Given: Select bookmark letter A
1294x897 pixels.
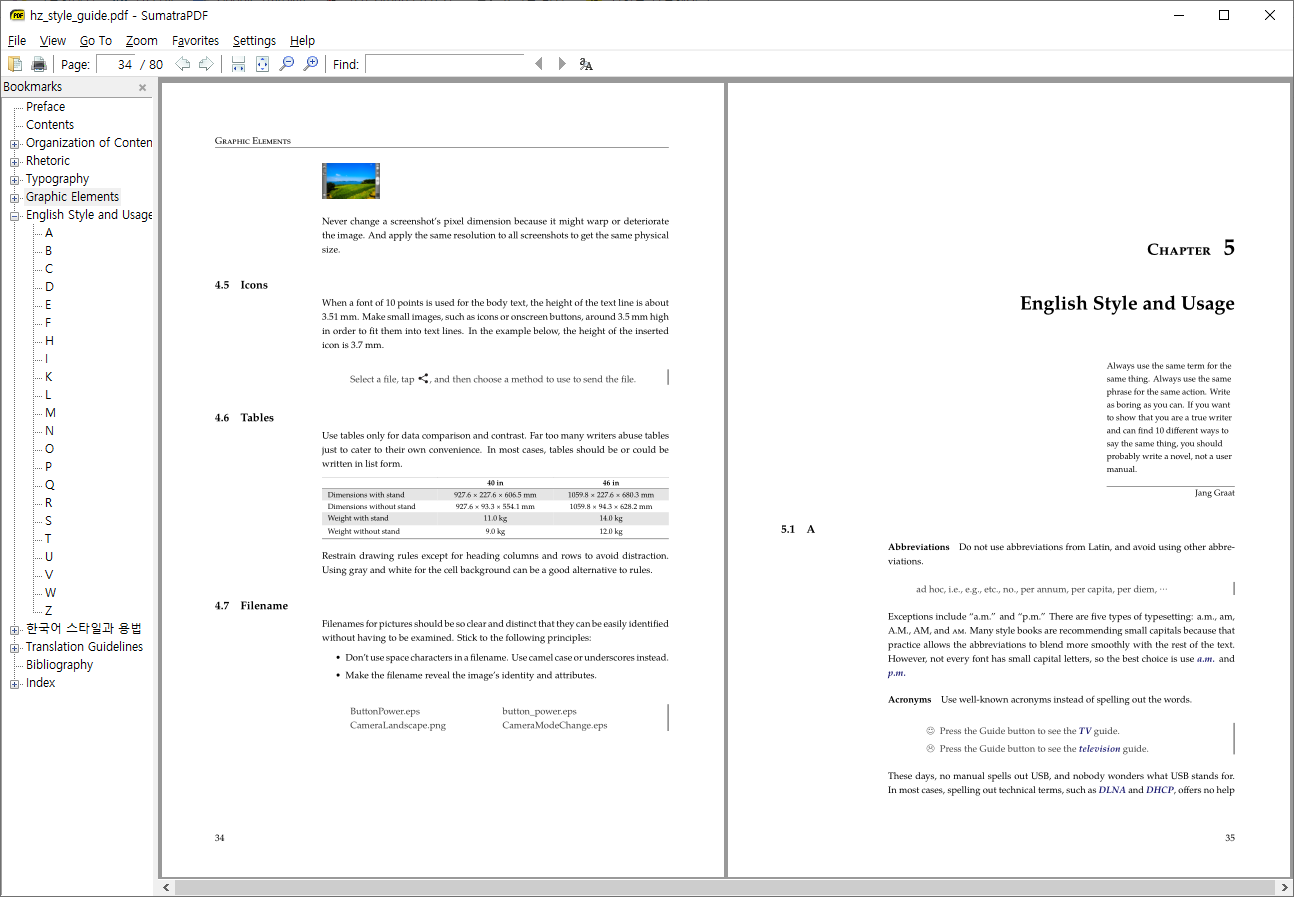Looking at the screenshot, I should [x=49, y=233].
